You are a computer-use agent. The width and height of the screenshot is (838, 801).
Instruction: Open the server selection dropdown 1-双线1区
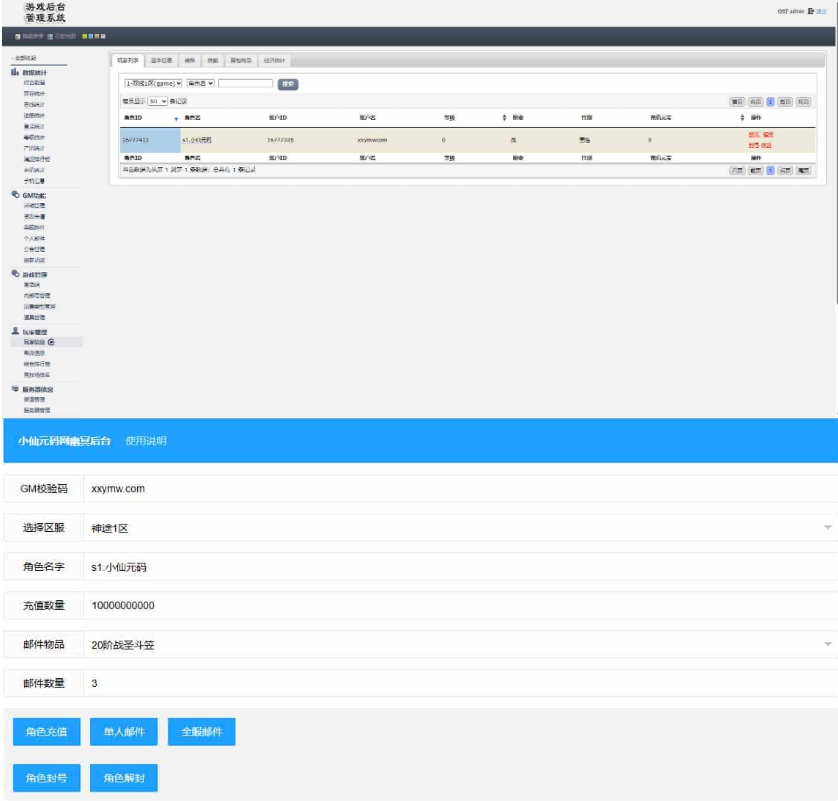pos(153,84)
